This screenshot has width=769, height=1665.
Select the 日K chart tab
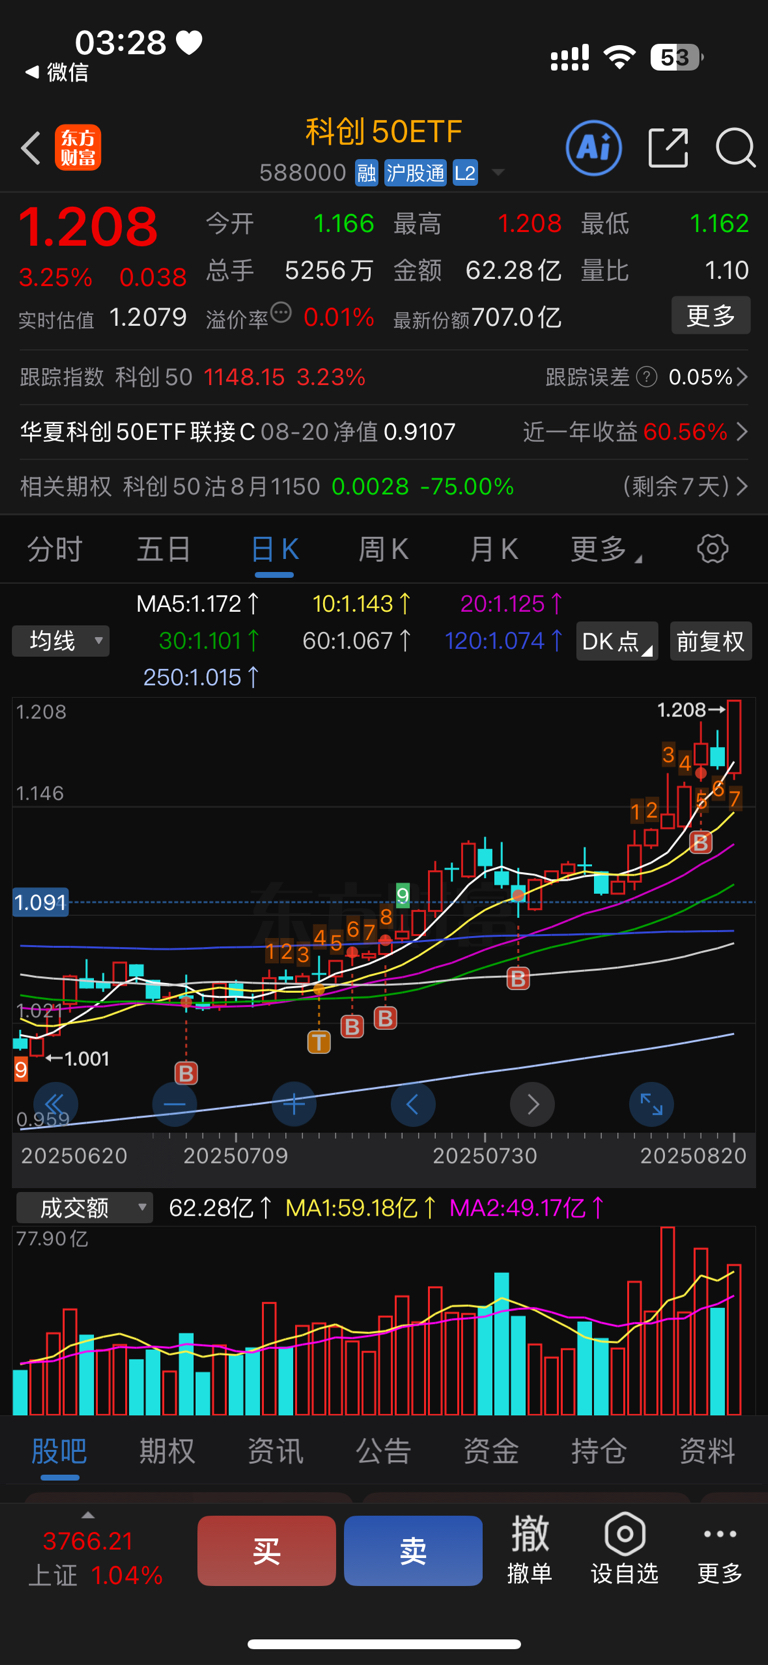pos(274,549)
